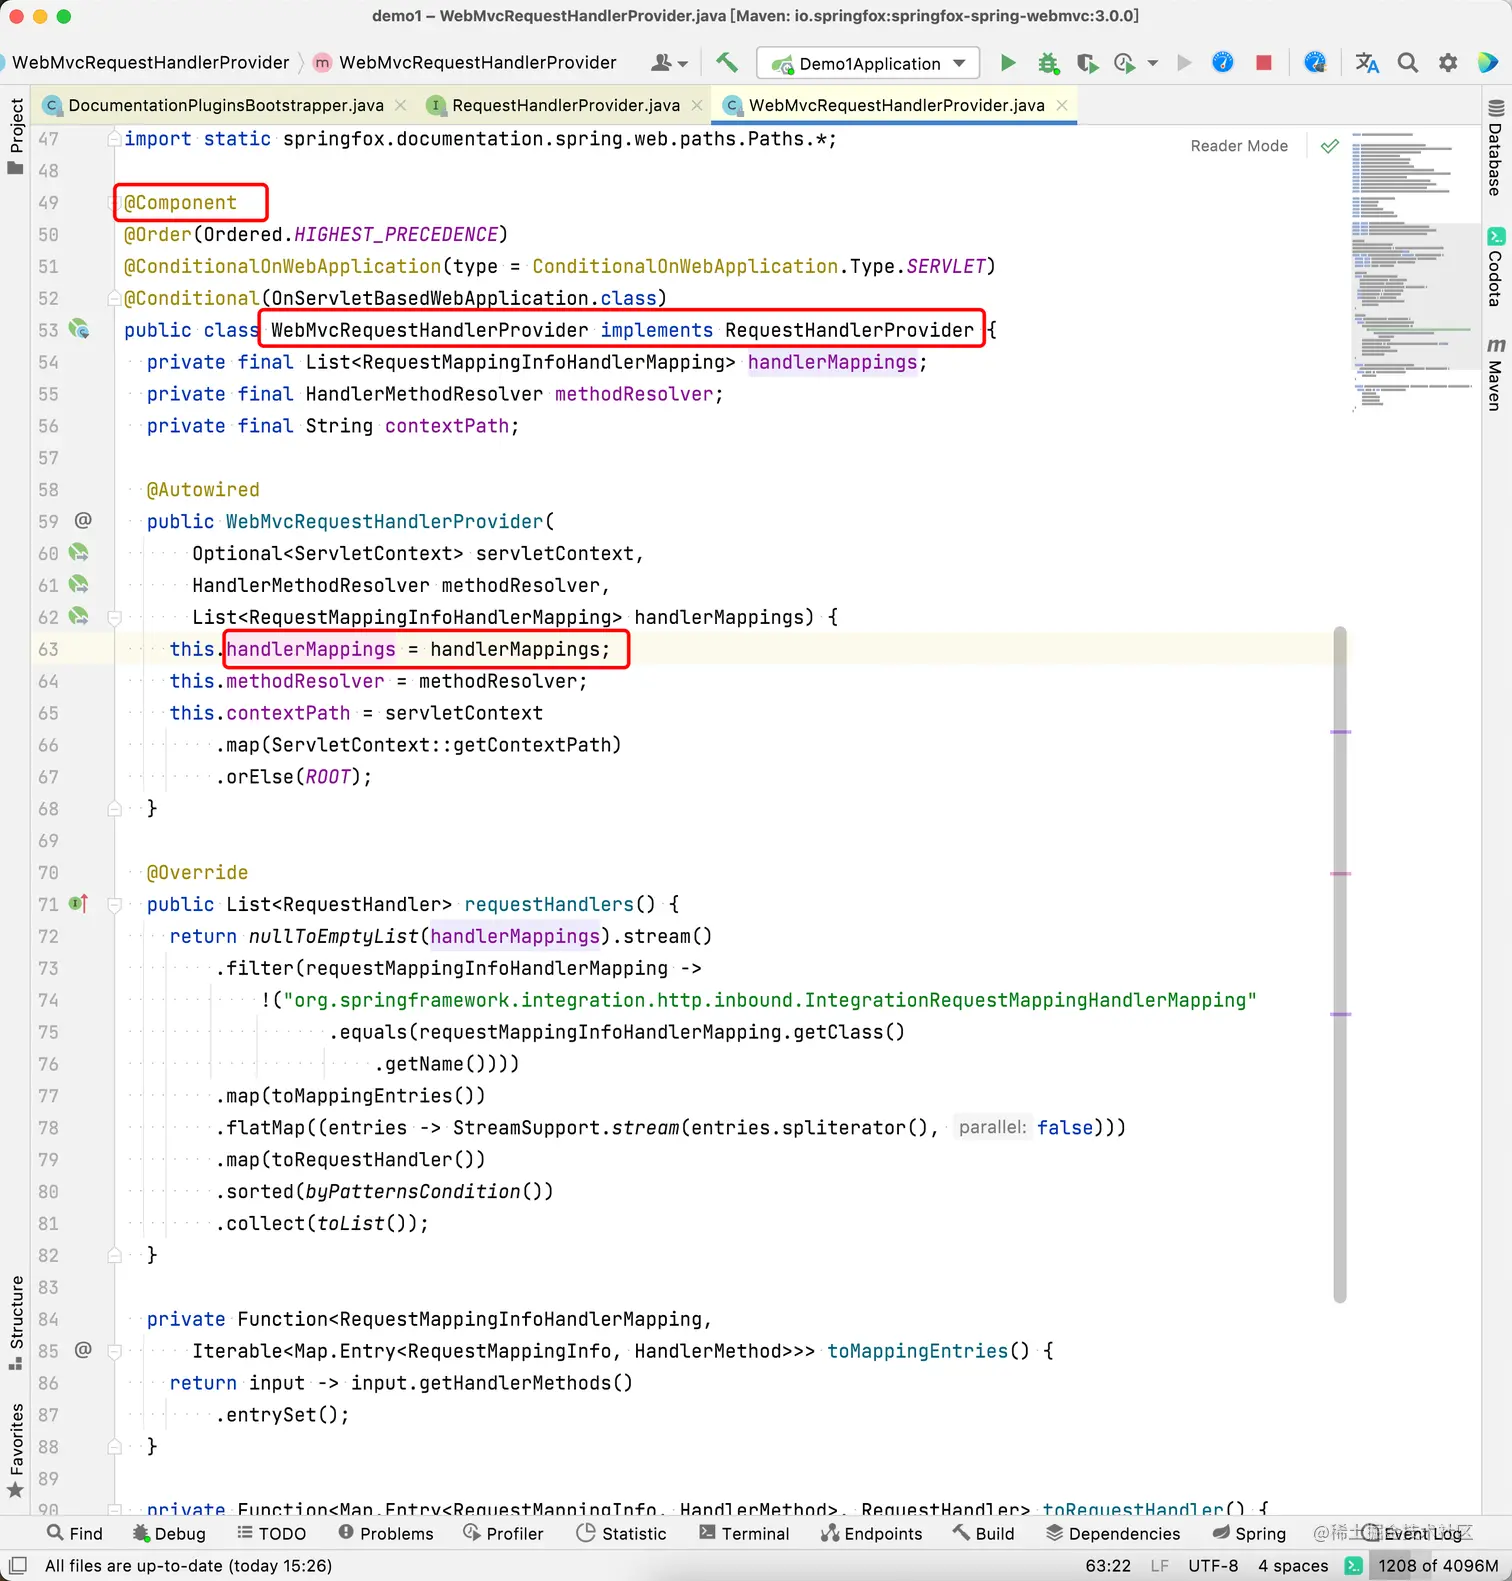Open the Structure tool window
The width and height of the screenshot is (1512, 1581).
tap(15, 1322)
